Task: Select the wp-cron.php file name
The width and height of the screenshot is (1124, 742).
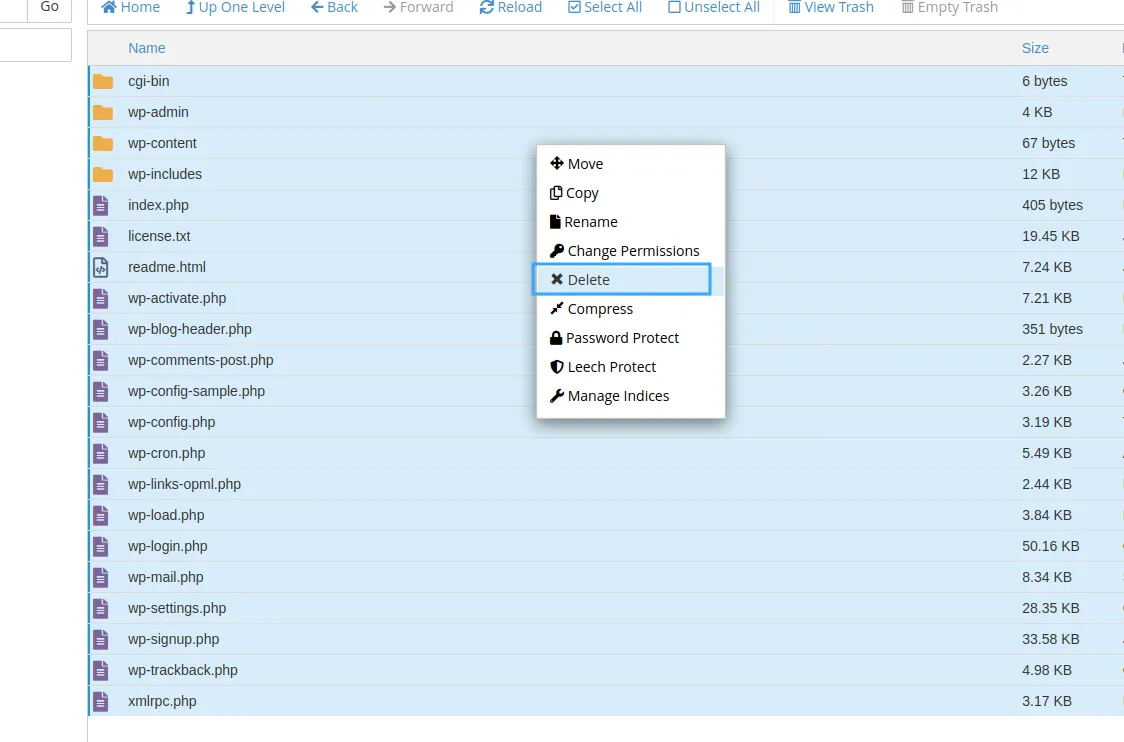Action: coord(166,453)
